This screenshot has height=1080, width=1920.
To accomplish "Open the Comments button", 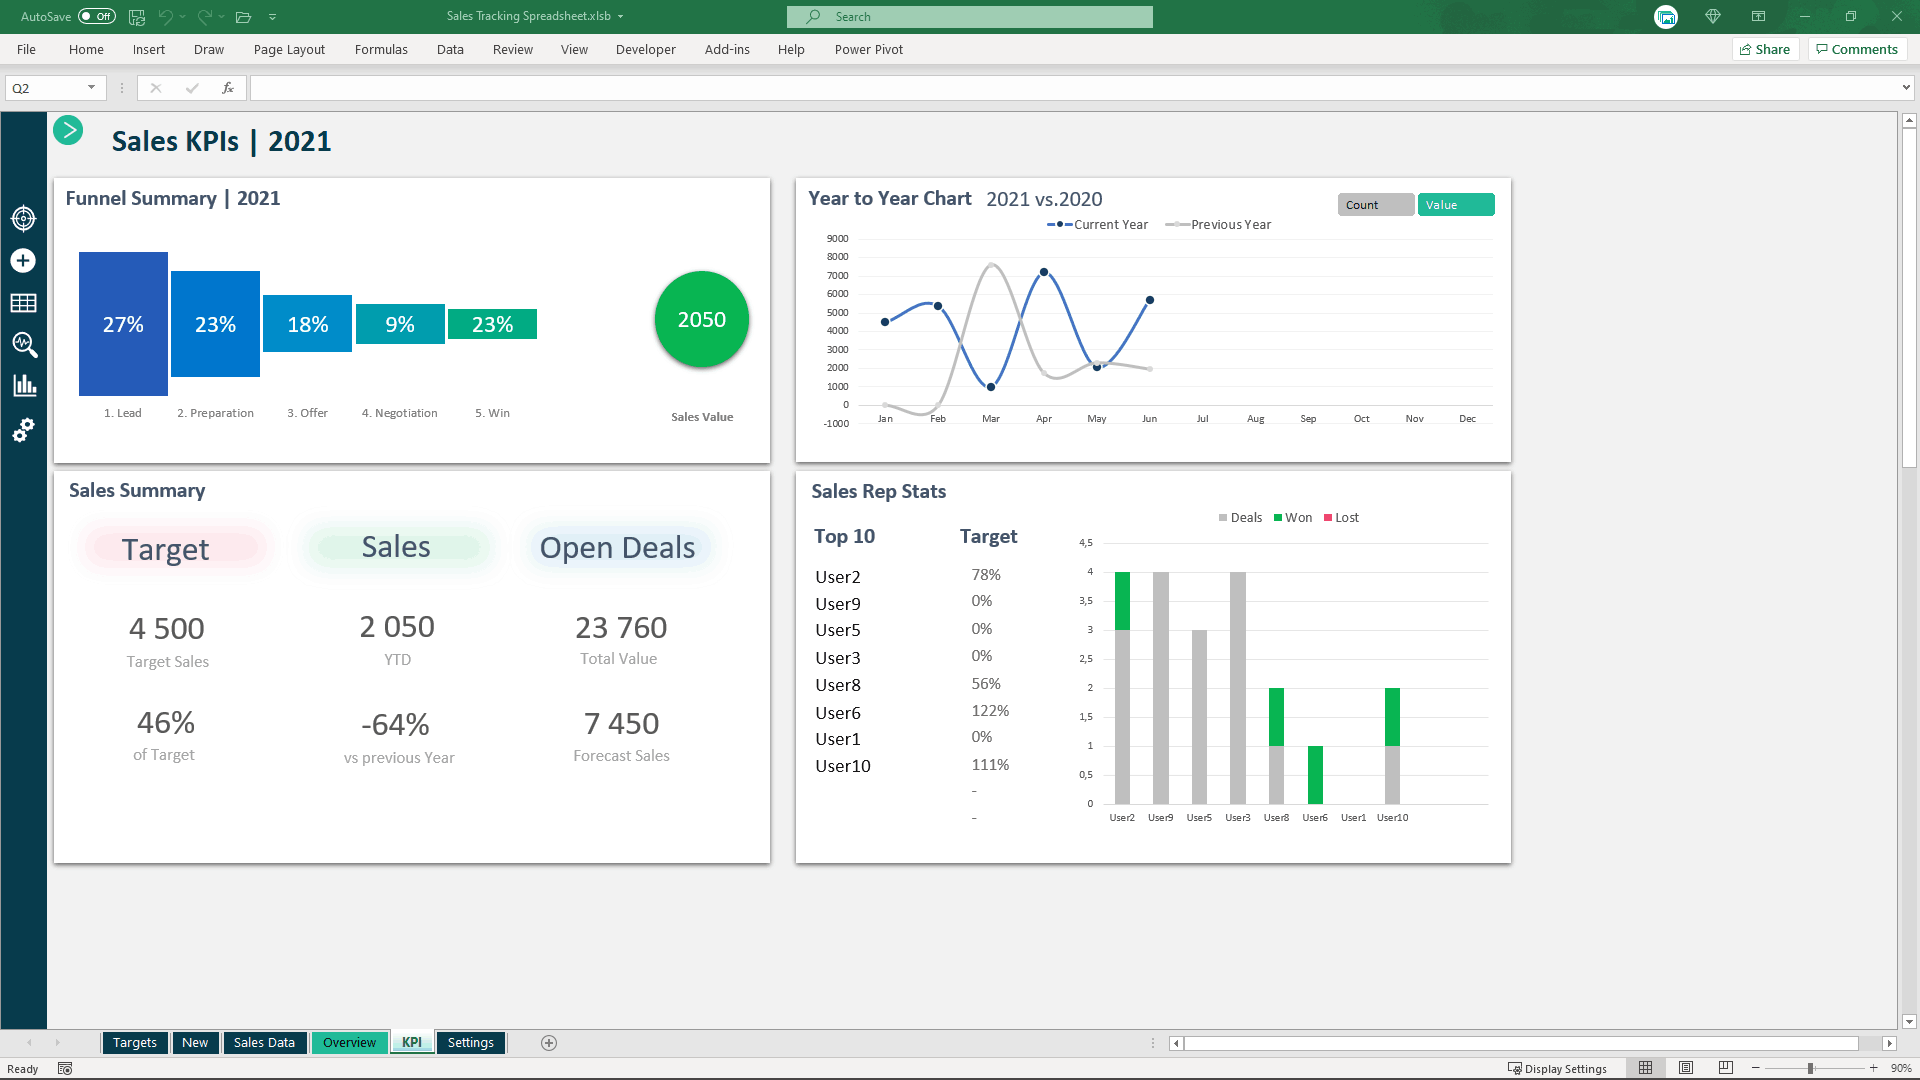I will pos(1857,50).
